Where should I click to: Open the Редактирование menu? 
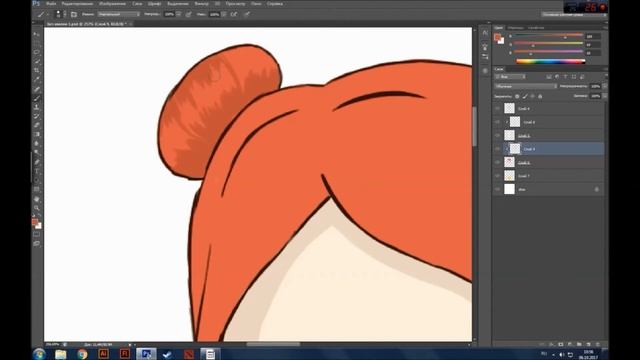(x=77, y=4)
